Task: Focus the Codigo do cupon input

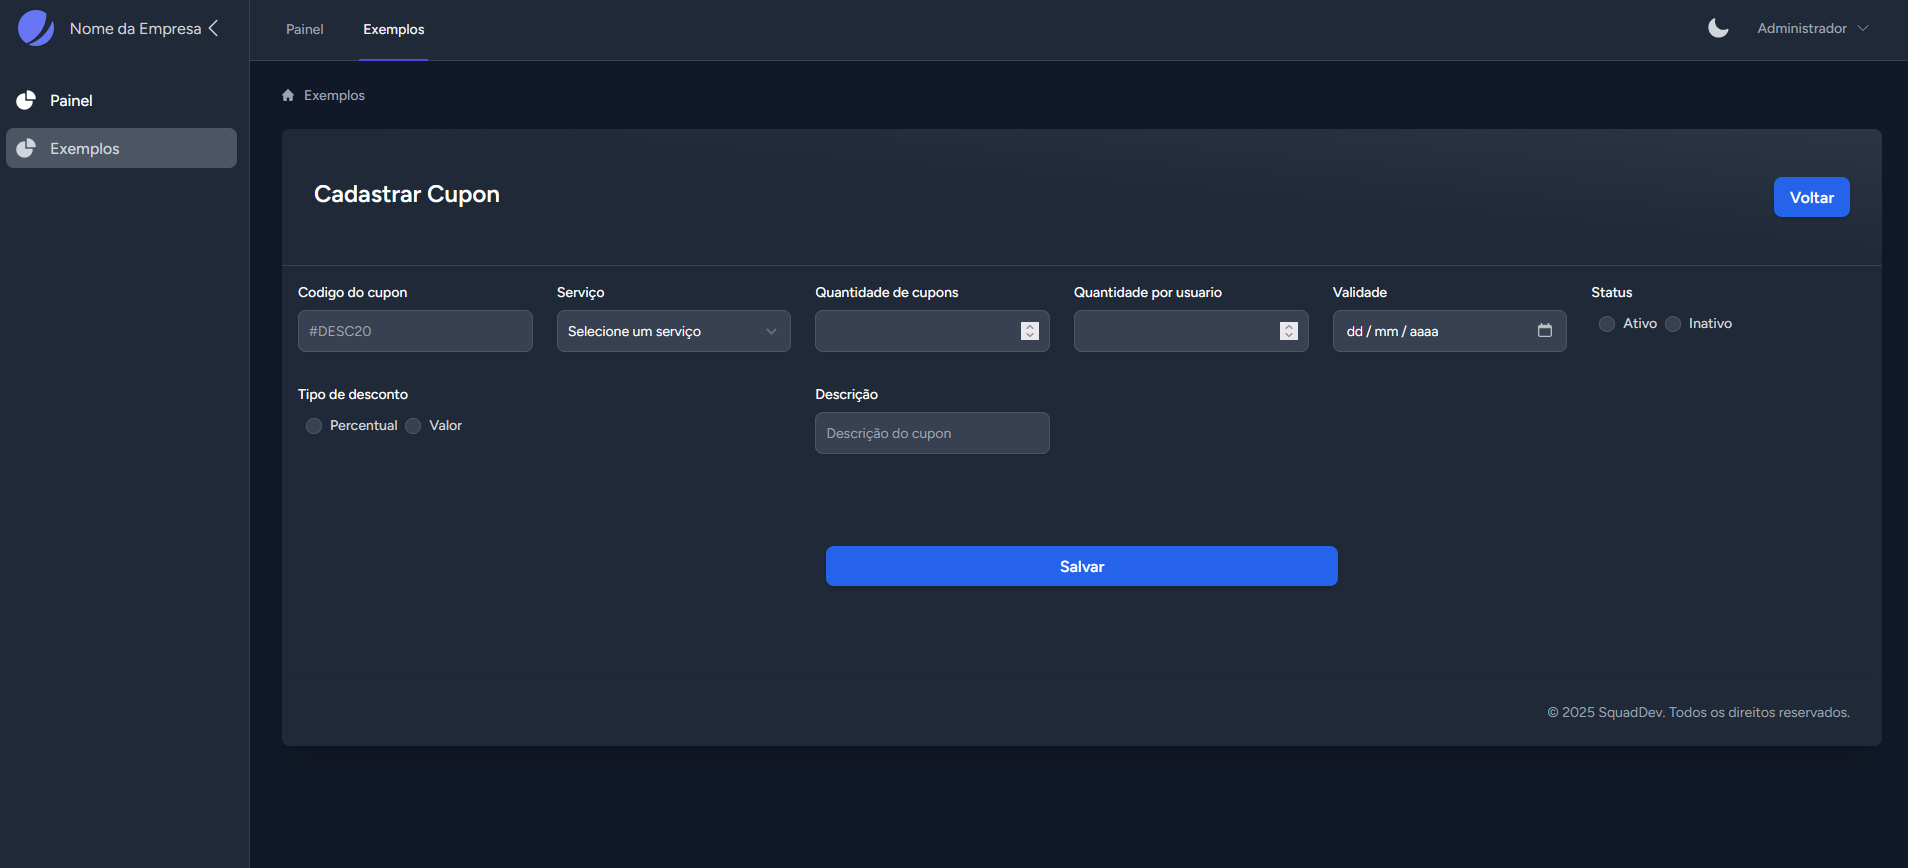Action: [x=415, y=331]
